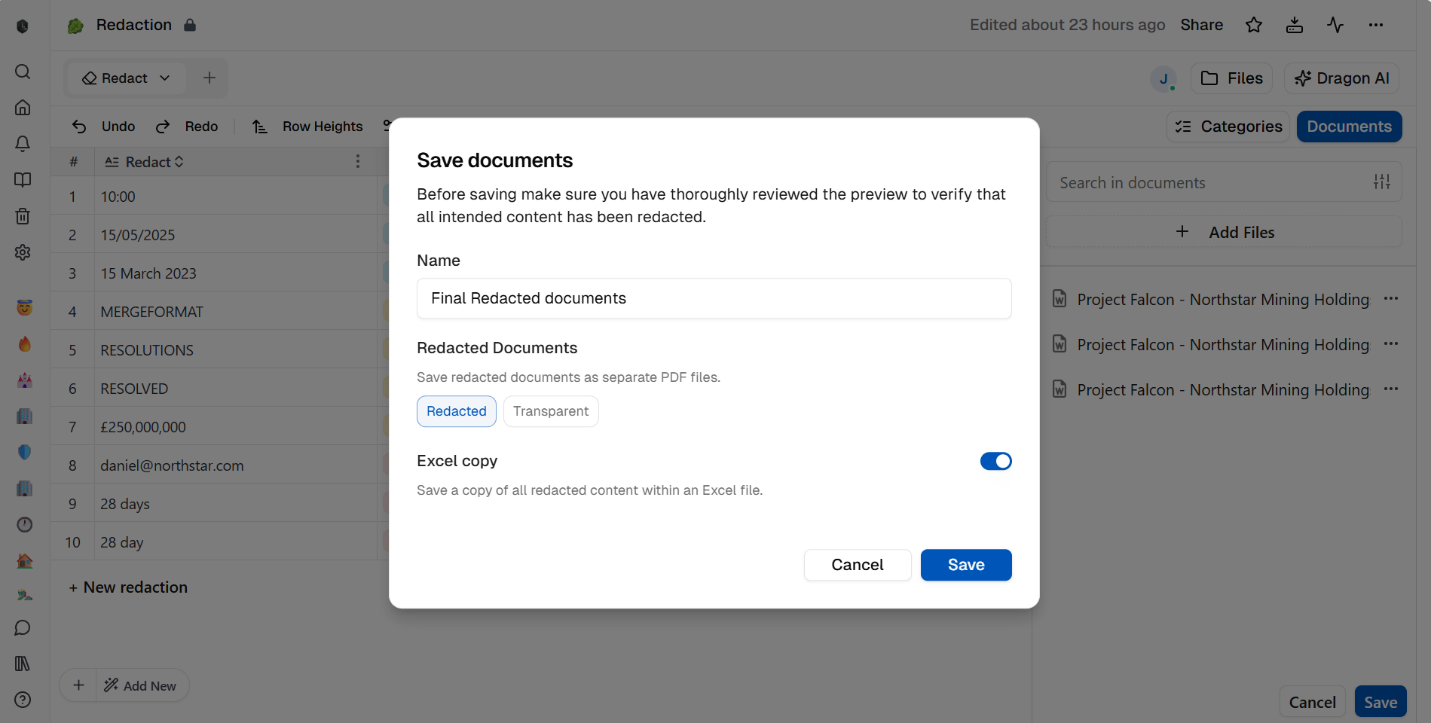
Task: Star this page as favorite
Action: (1253, 25)
